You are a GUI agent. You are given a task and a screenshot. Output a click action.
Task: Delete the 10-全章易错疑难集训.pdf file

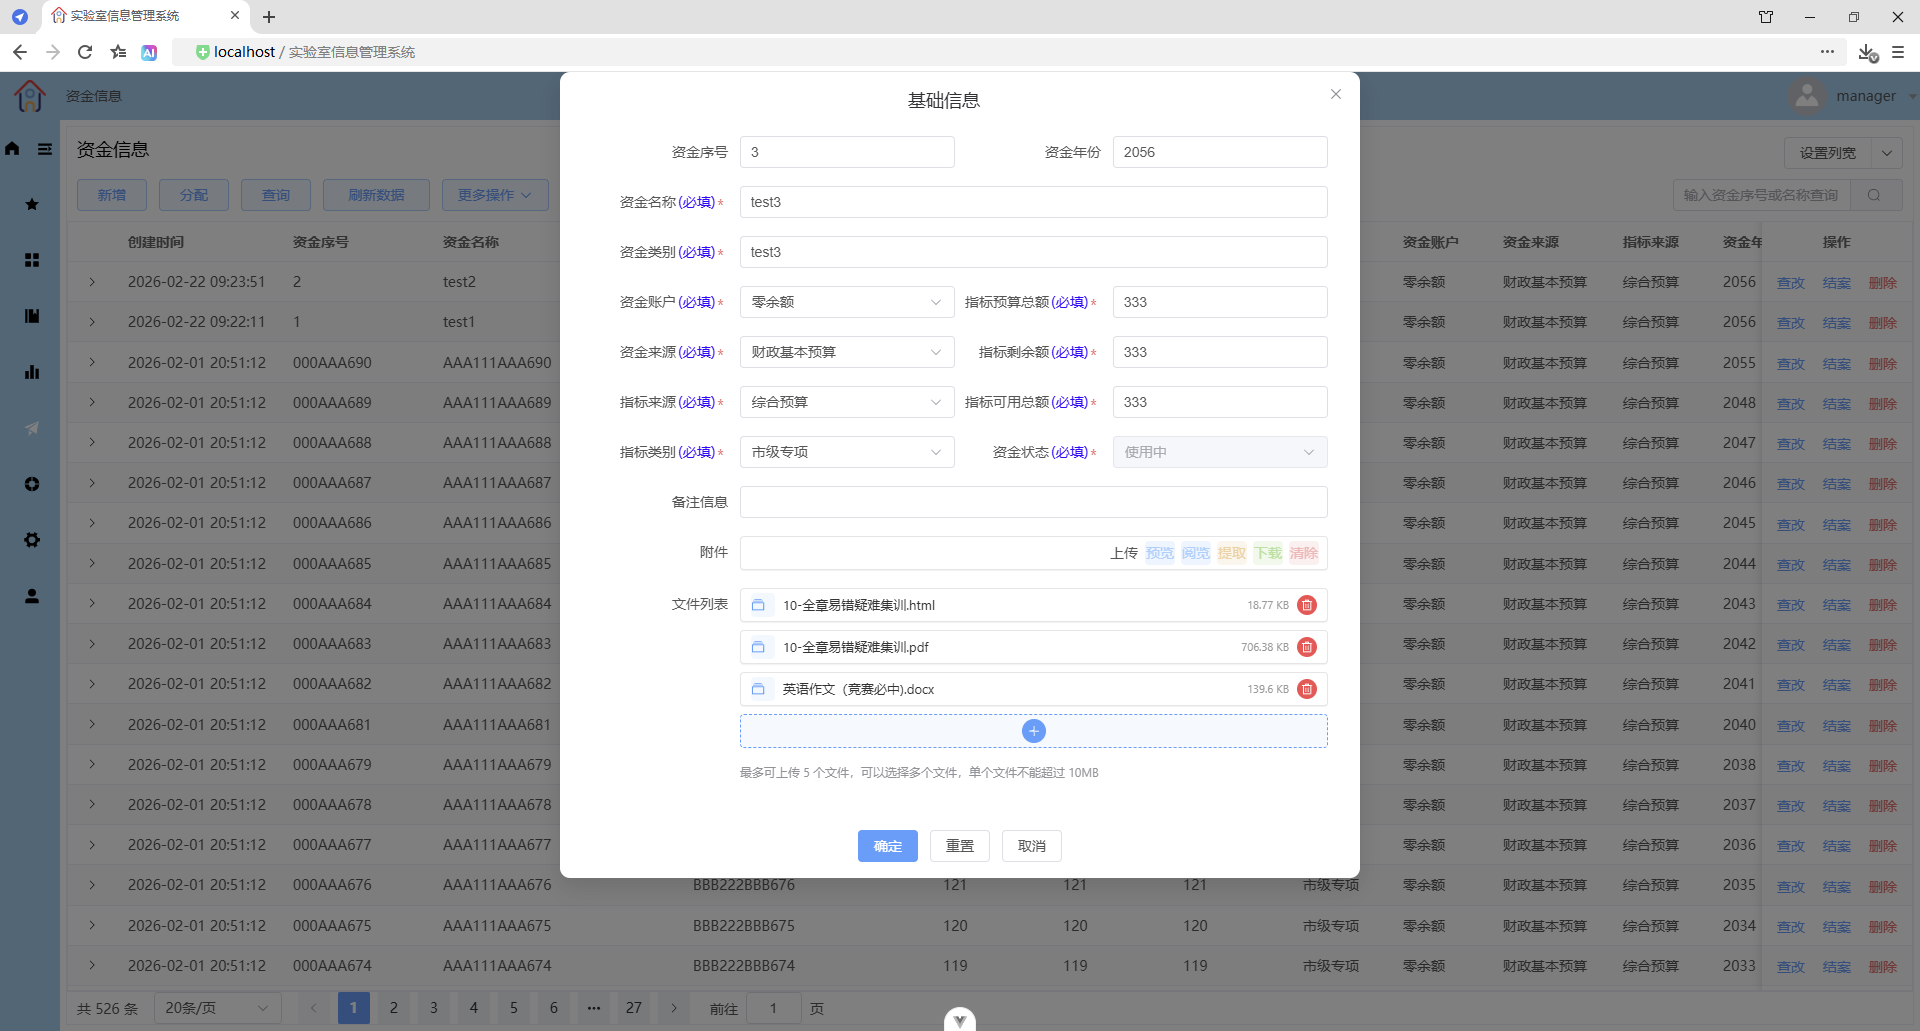click(1306, 647)
